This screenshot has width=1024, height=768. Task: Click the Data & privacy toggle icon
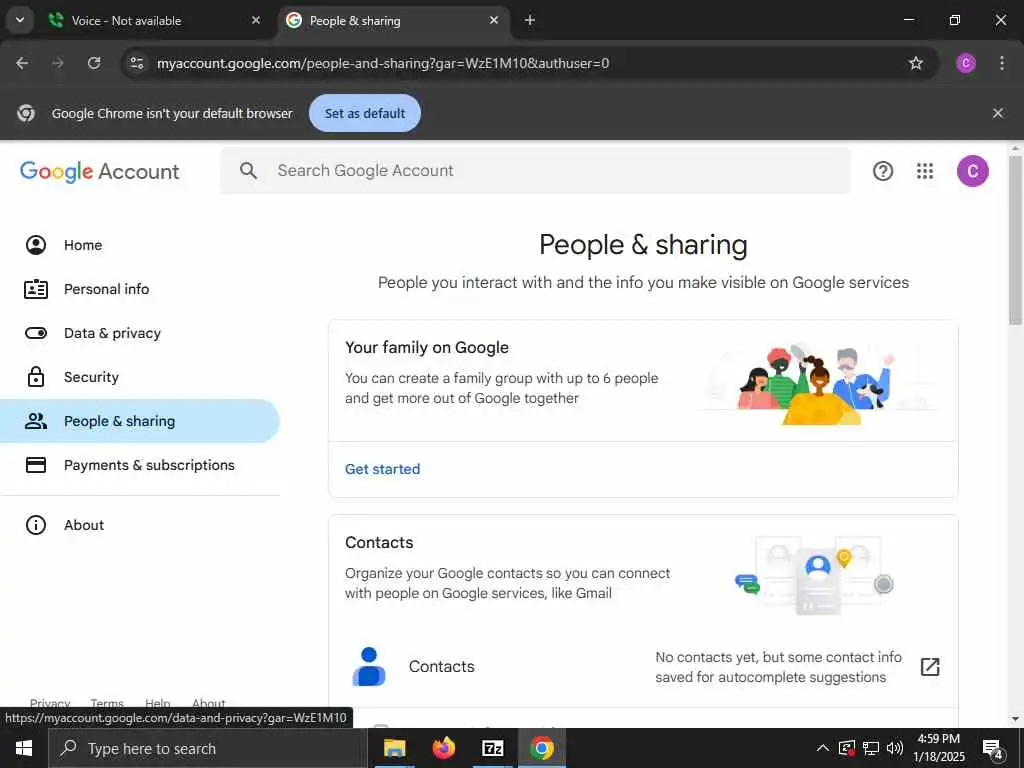coord(36,333)
